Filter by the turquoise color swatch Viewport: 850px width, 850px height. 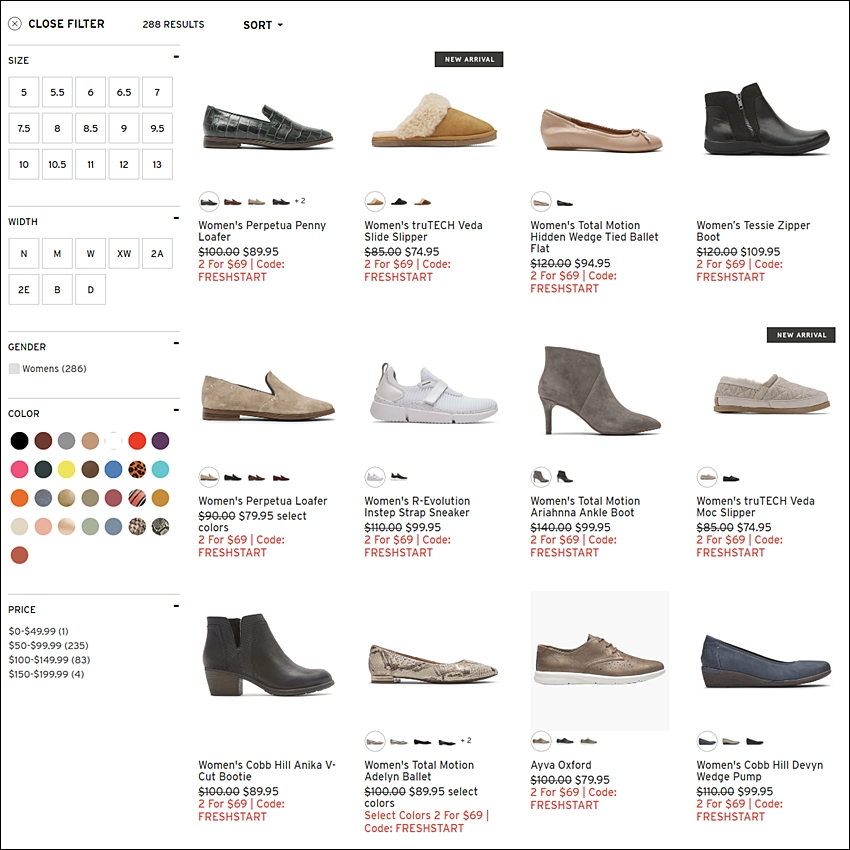click(x=160, y=469)
